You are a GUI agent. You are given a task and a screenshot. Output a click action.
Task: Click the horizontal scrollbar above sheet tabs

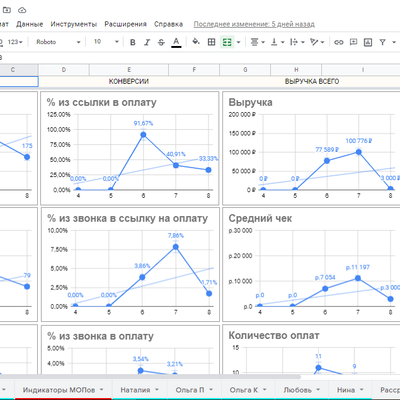[150, 377]
